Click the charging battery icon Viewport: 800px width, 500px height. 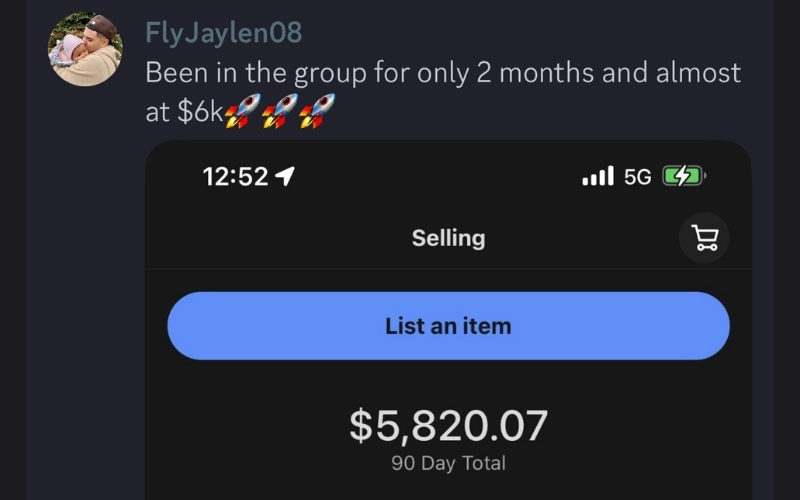(x=684, y=177)
